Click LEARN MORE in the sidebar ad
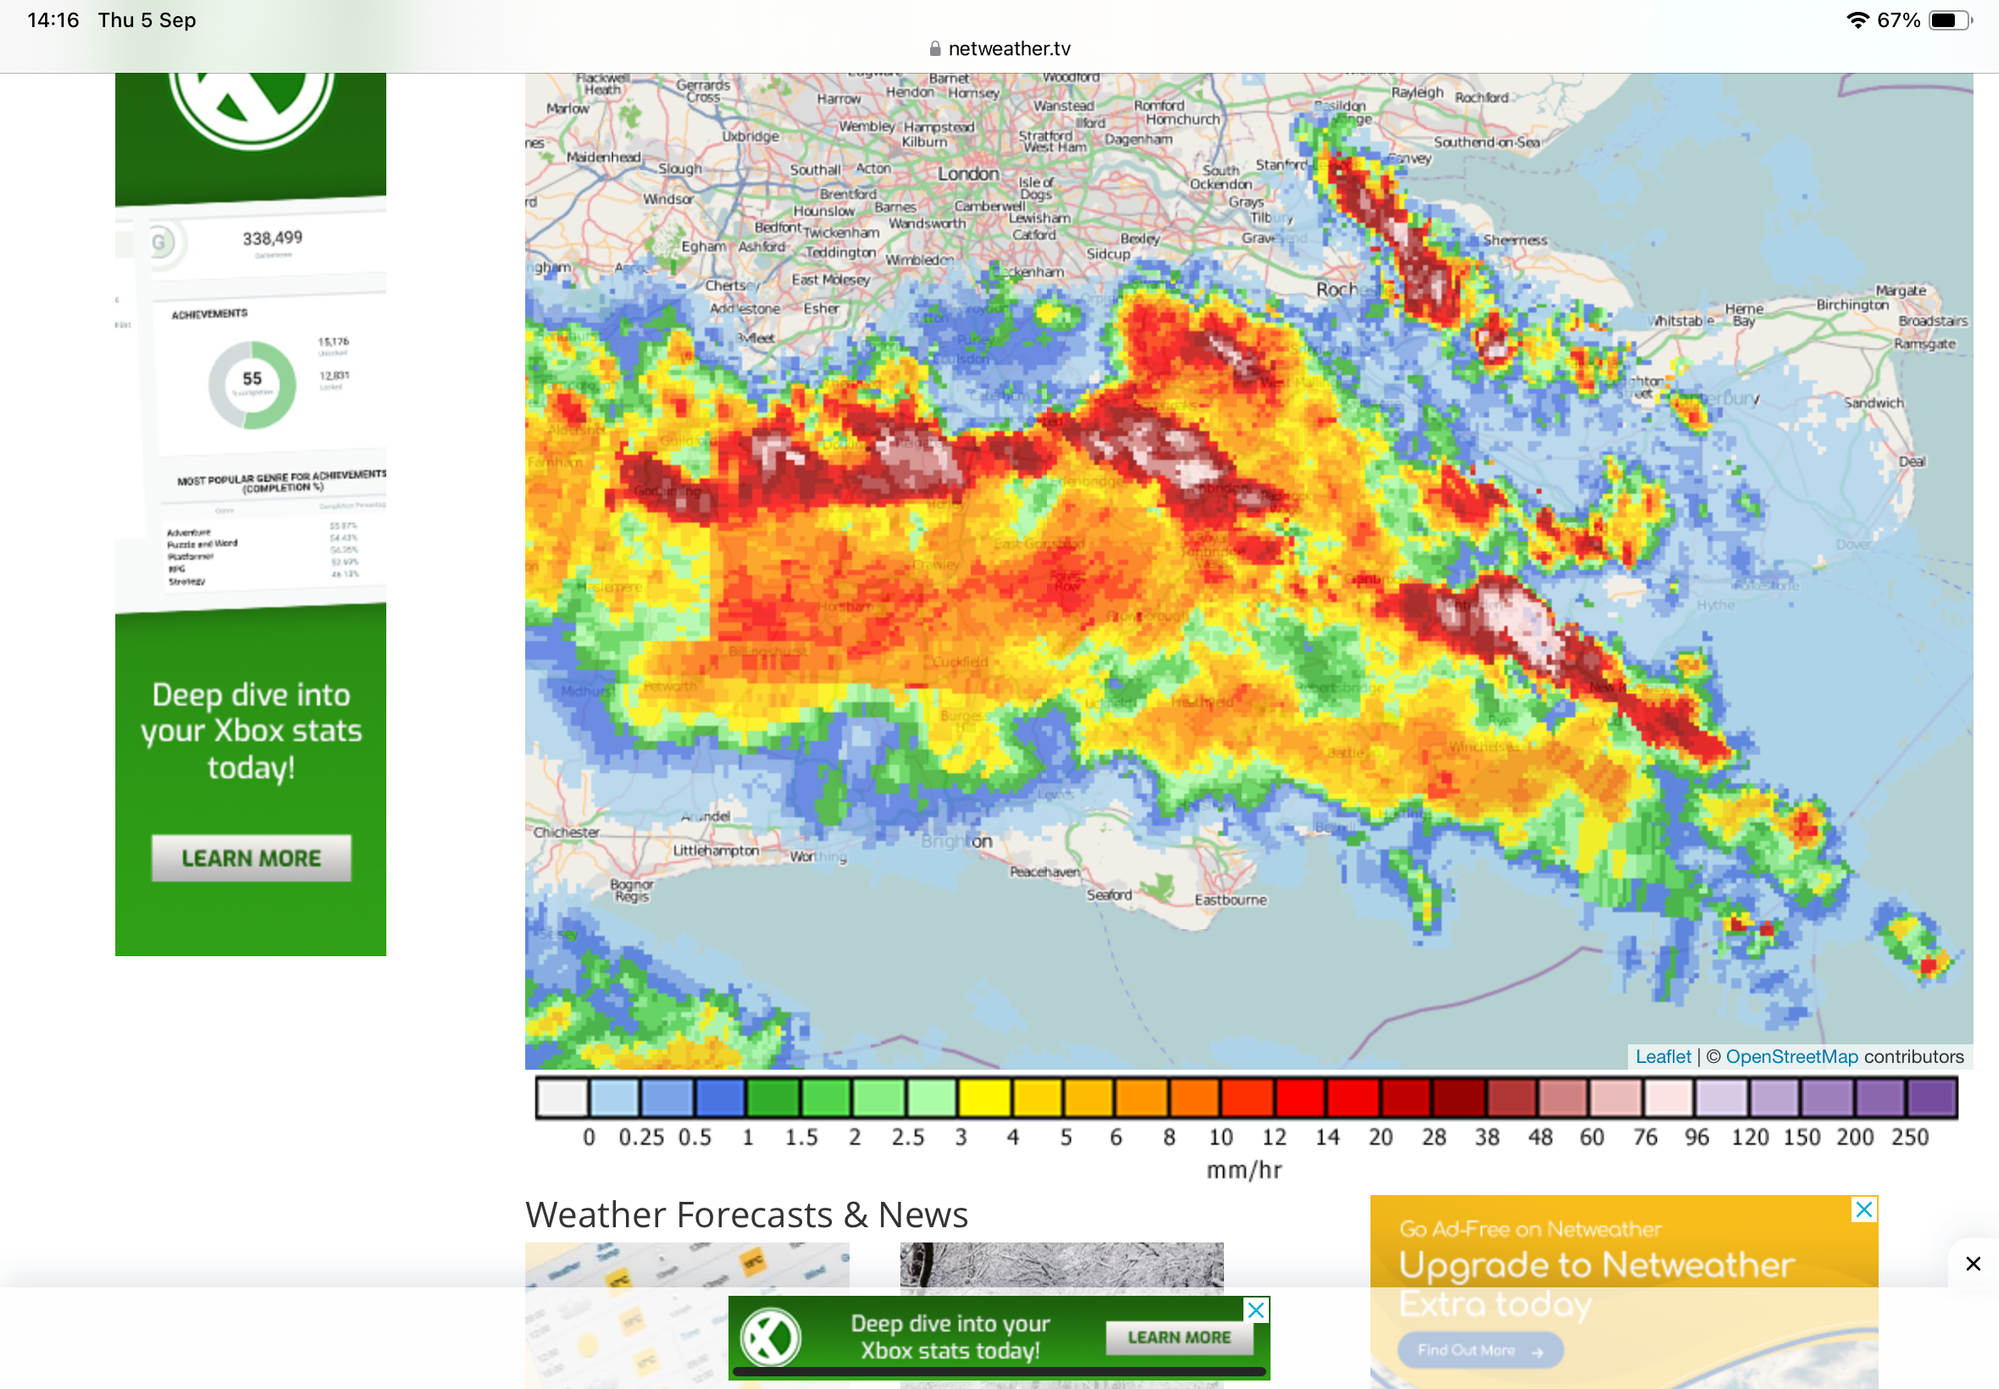The image size is (1999, 1389). [x=251, y=858]
